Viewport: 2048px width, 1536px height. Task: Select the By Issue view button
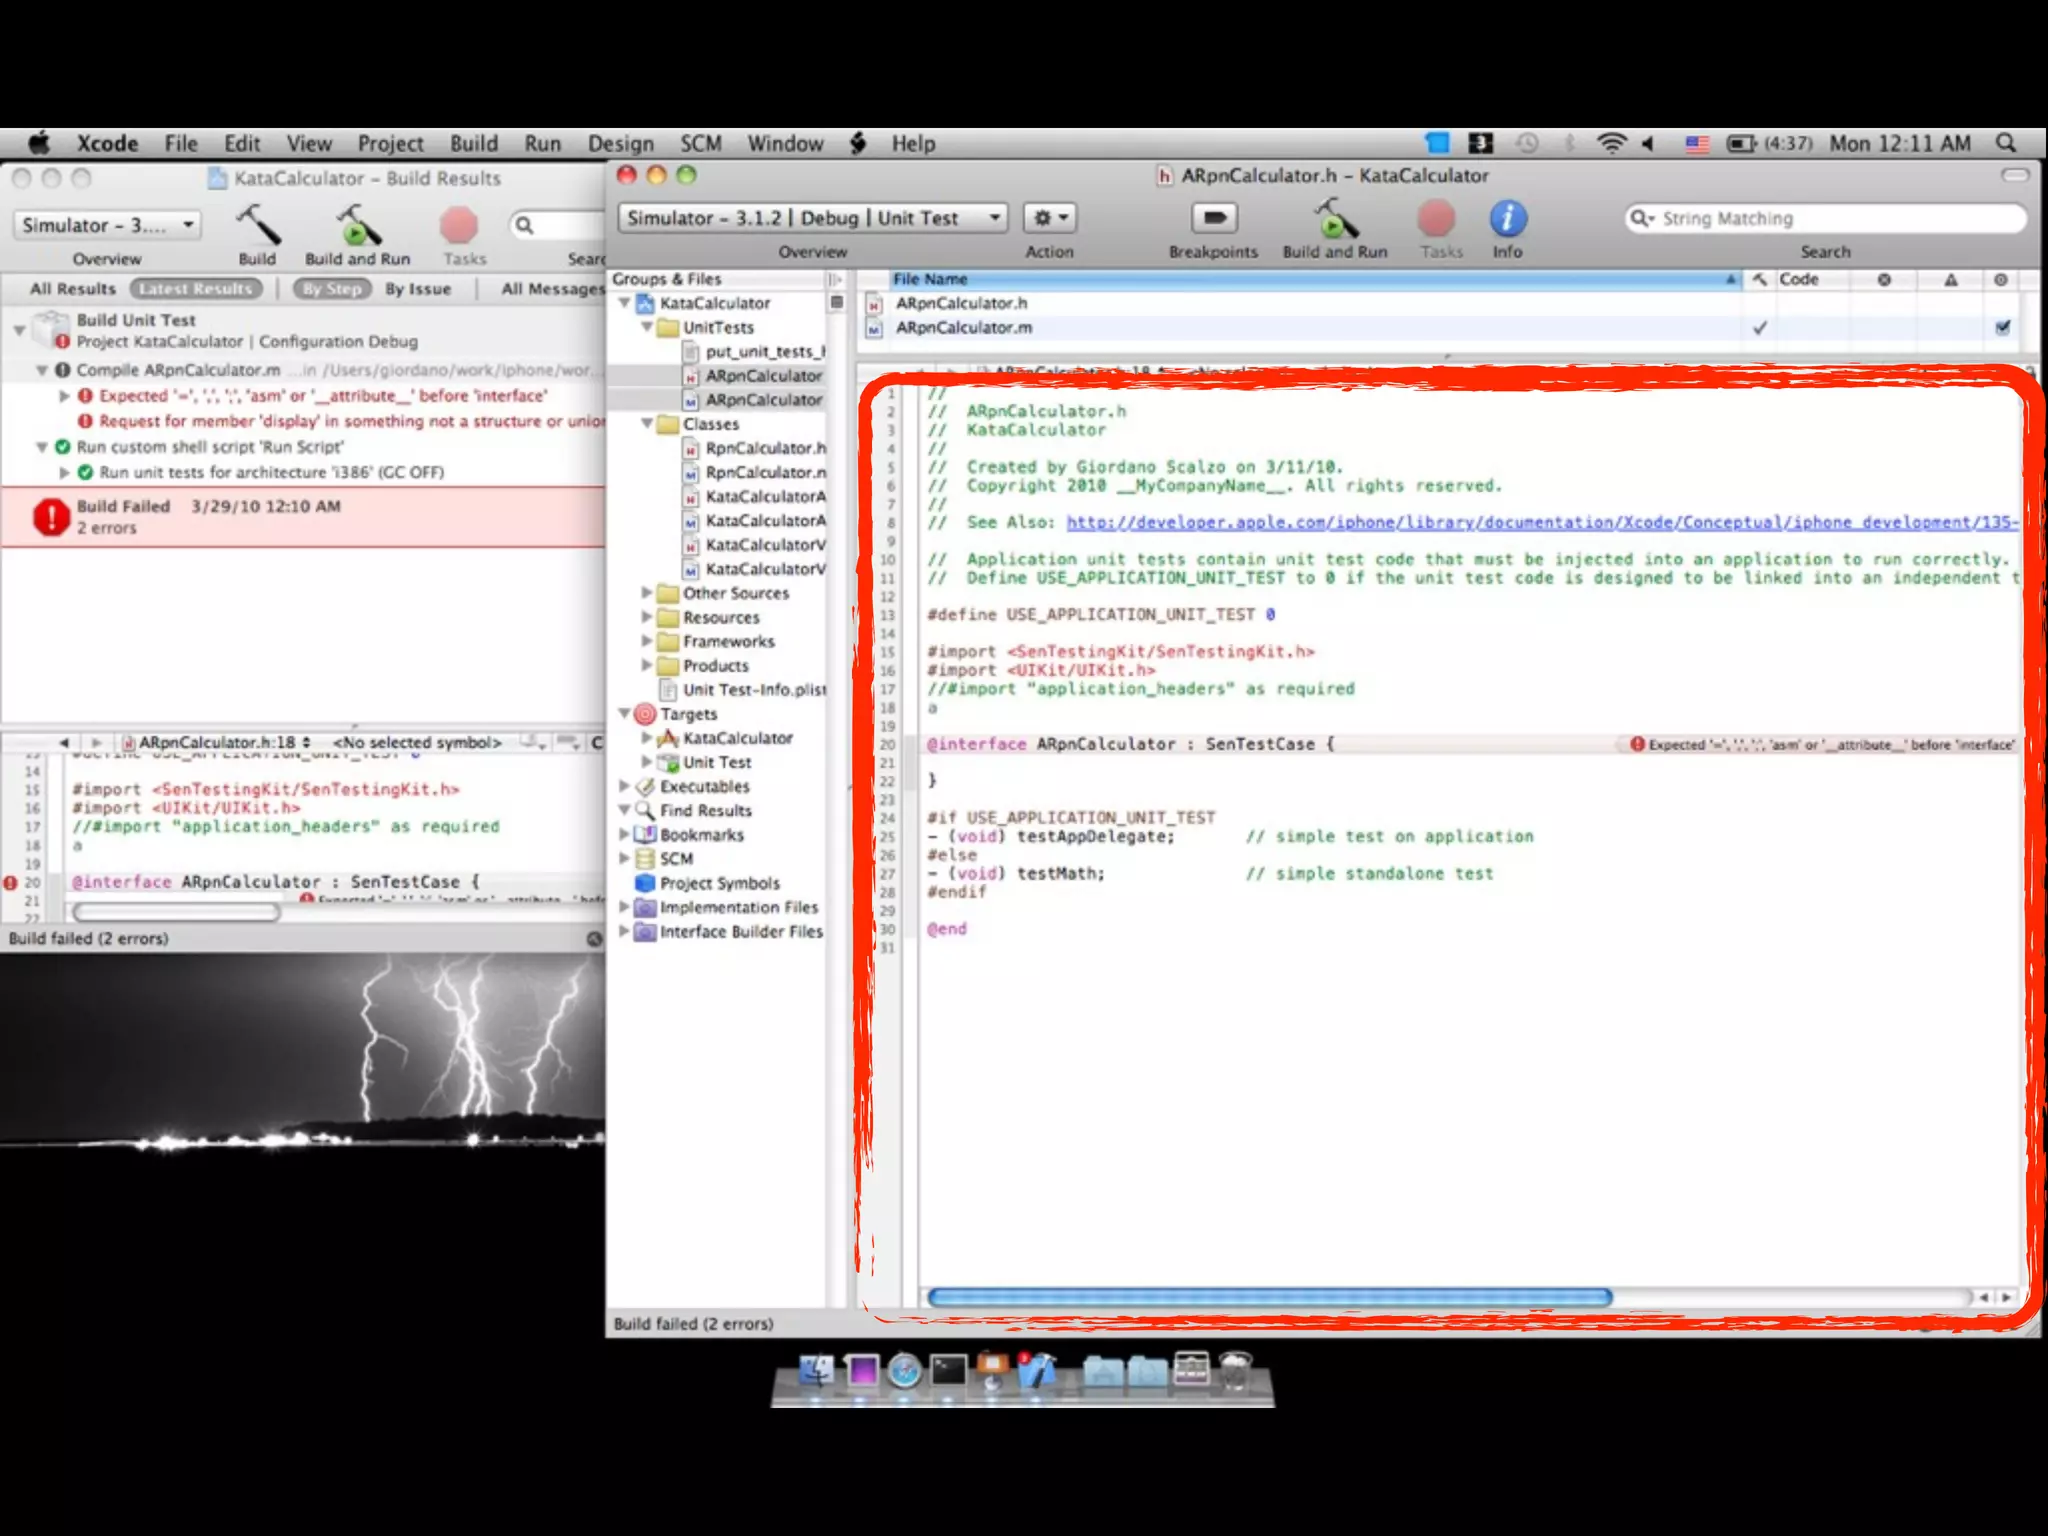point(418,289)
